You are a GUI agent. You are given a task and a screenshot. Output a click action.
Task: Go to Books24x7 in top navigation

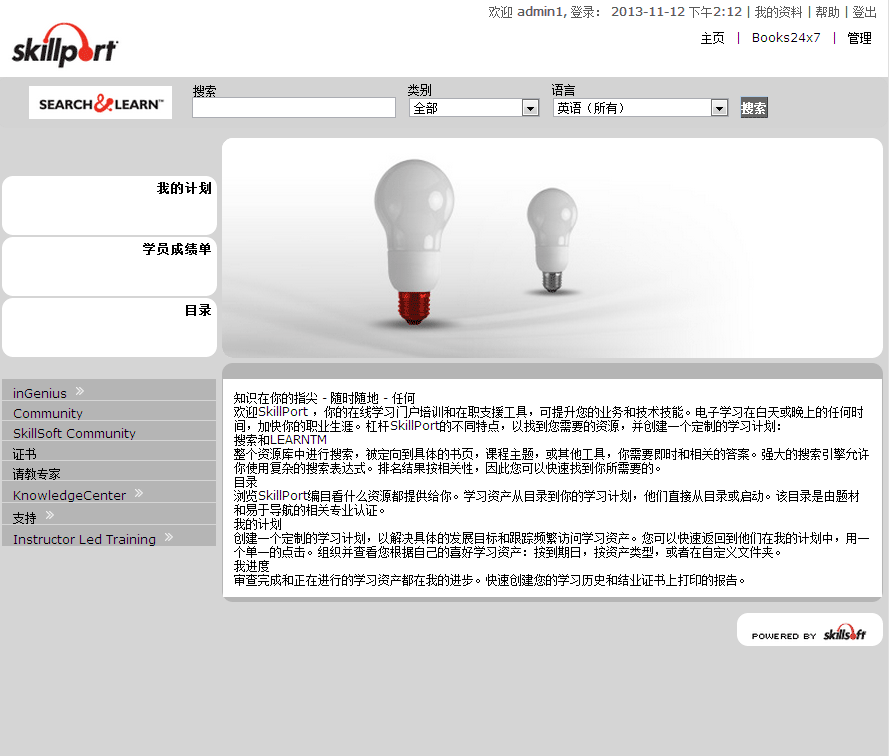[786, 38]
